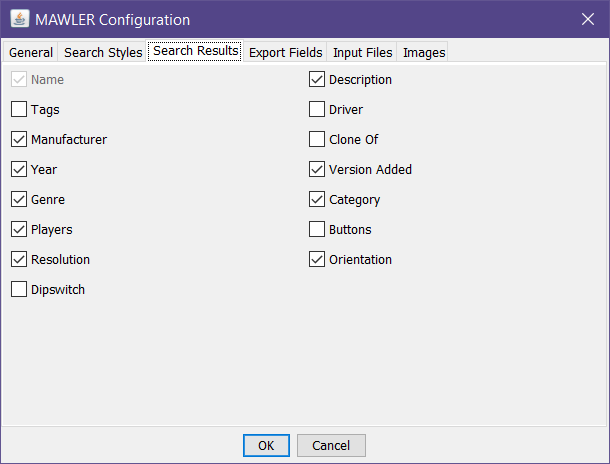Viewport: 610px width, 464px height.
Task: Open the Search Styles tab
Action: [103, 52]
